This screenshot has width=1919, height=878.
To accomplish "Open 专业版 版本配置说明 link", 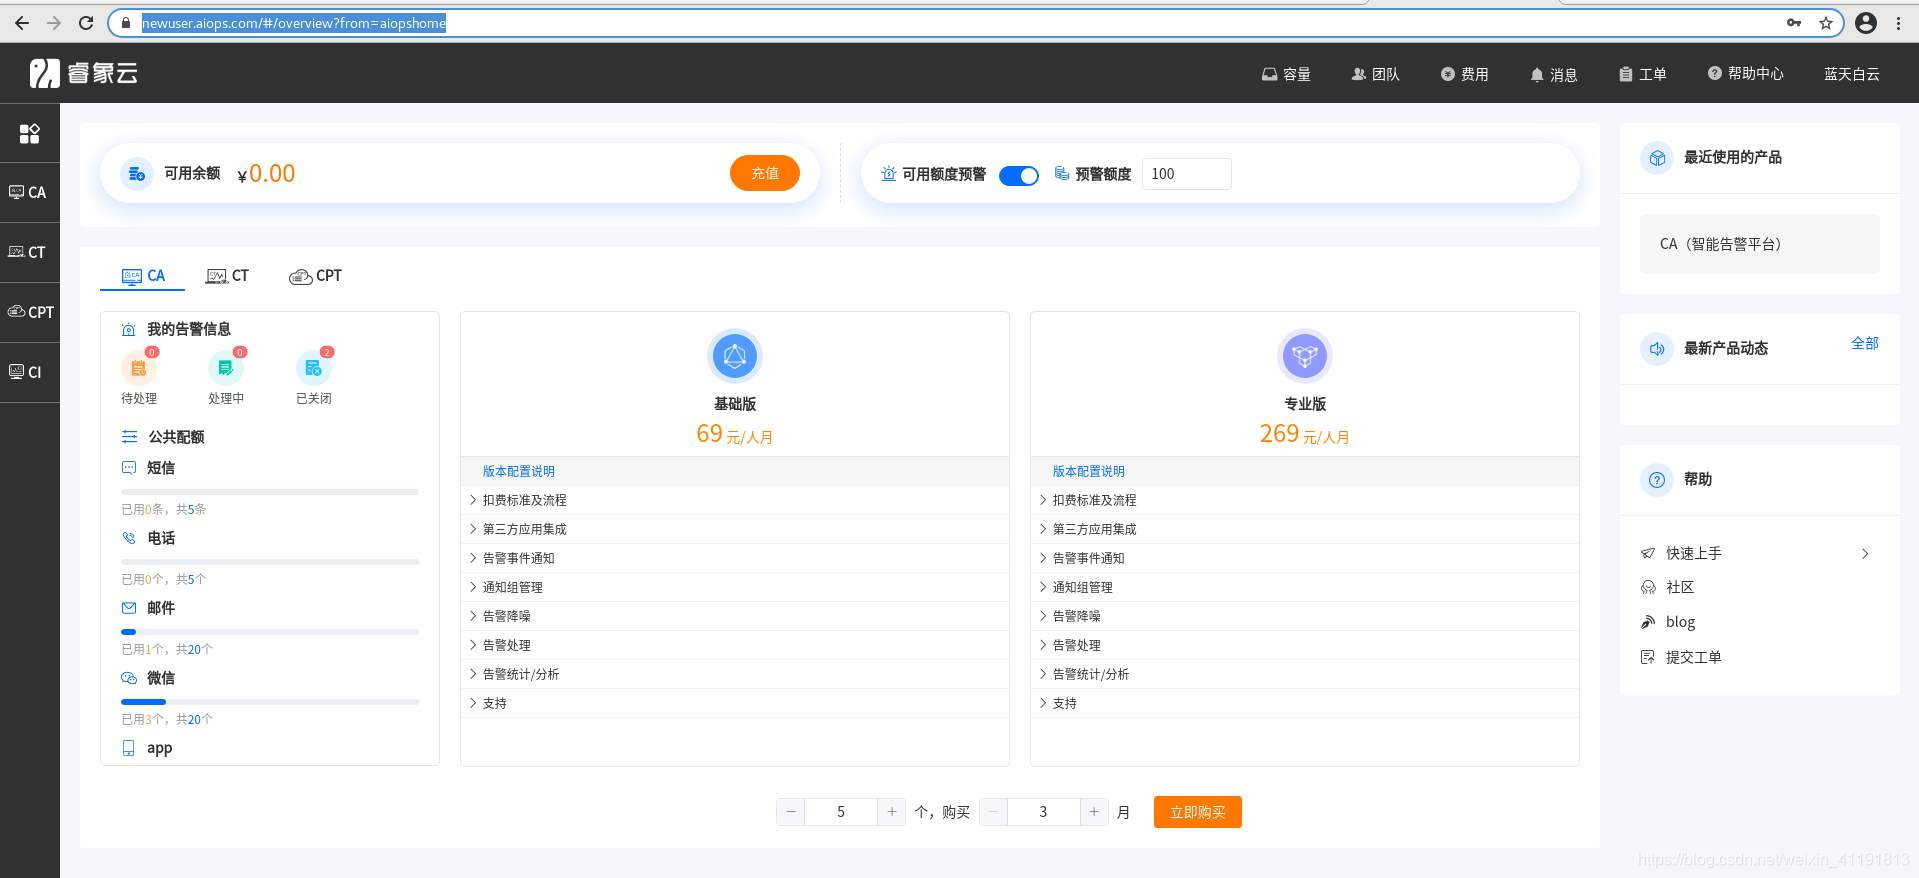I will (x=1088, y=471).
